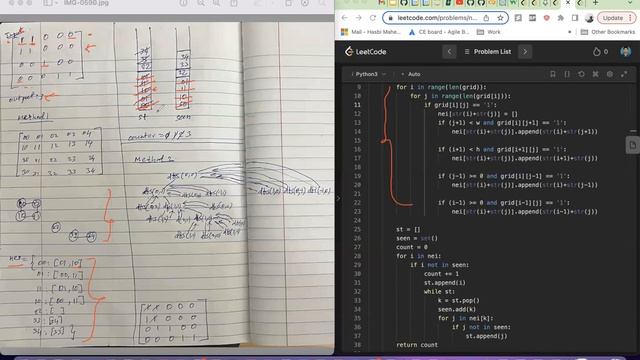Viewport: 640px width, 360px height.
Task: Go back in Chrome
Action: 345,18
